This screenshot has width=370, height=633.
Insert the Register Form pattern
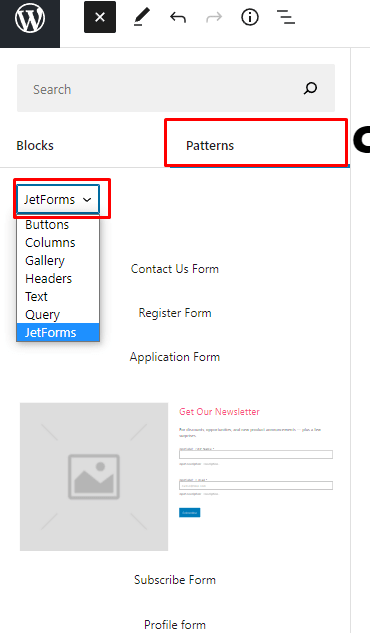coord(175,313)
